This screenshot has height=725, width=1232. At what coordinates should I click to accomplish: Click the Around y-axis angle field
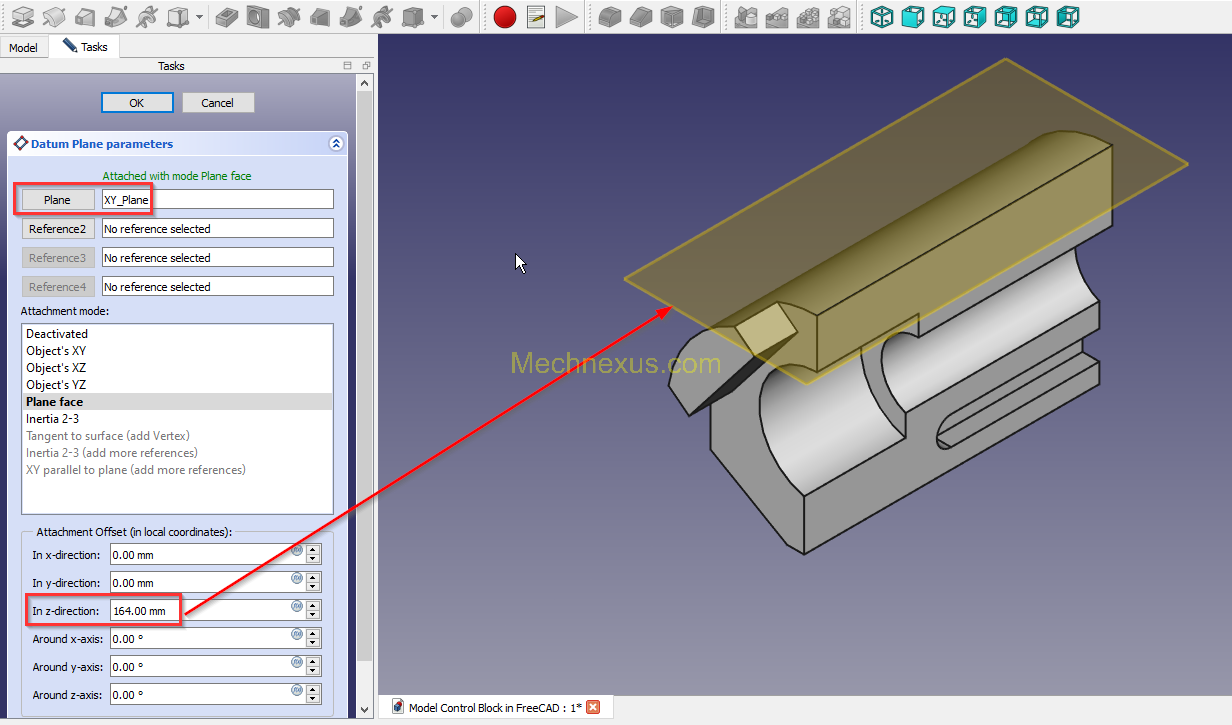pyautogui.click(x=207, y=666)
